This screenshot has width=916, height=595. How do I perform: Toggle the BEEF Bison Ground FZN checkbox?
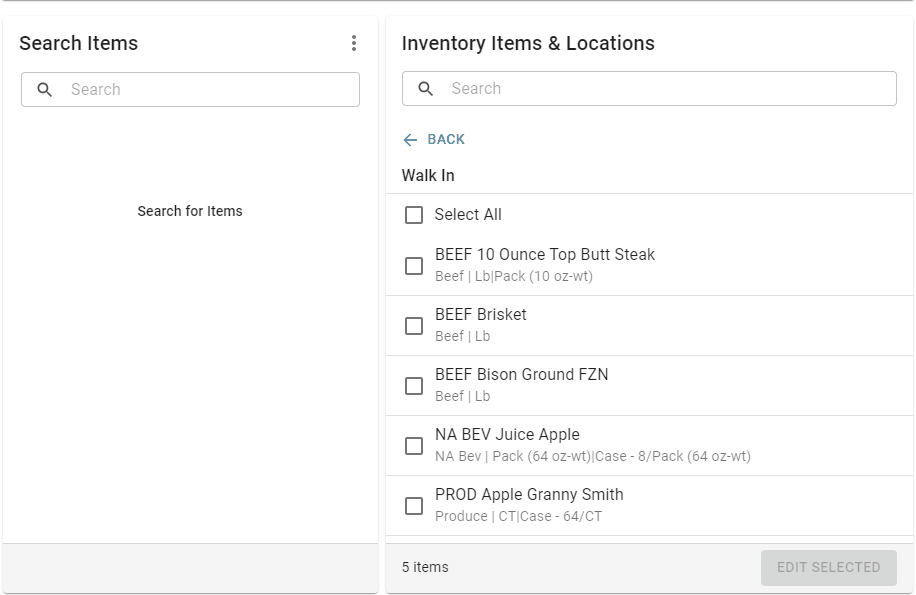click(414, 386)
